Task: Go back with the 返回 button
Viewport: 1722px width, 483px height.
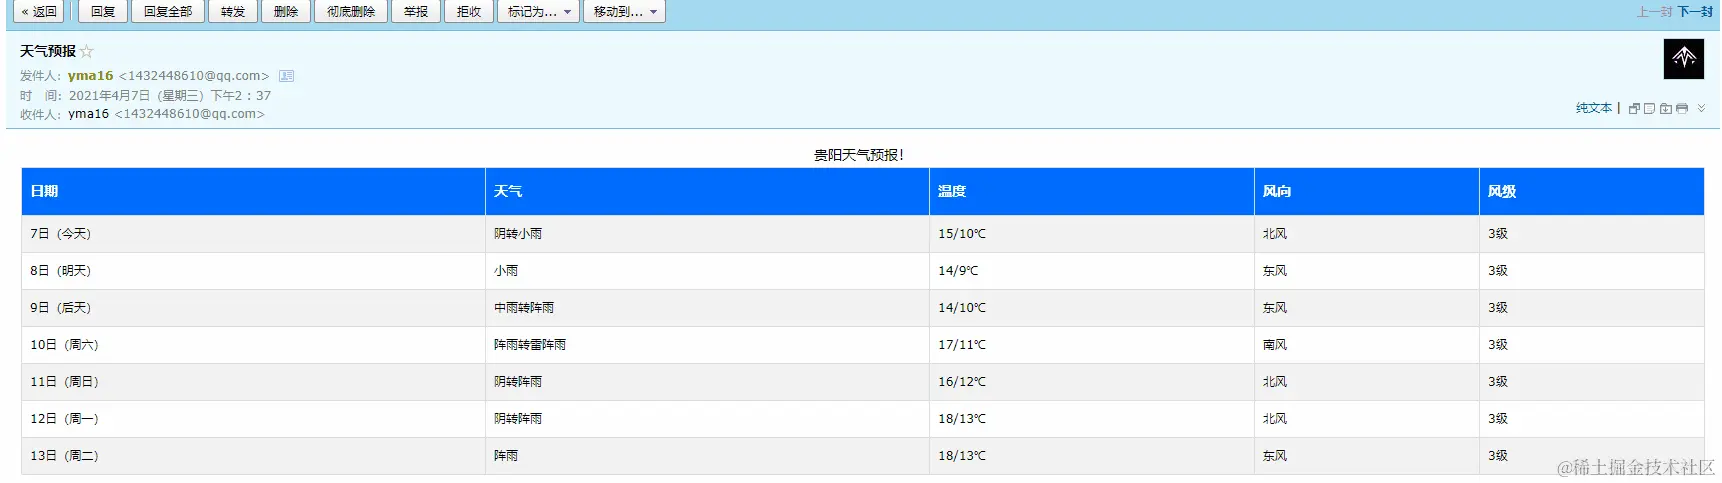Action: pyautogui.click(x=39, y=12)
